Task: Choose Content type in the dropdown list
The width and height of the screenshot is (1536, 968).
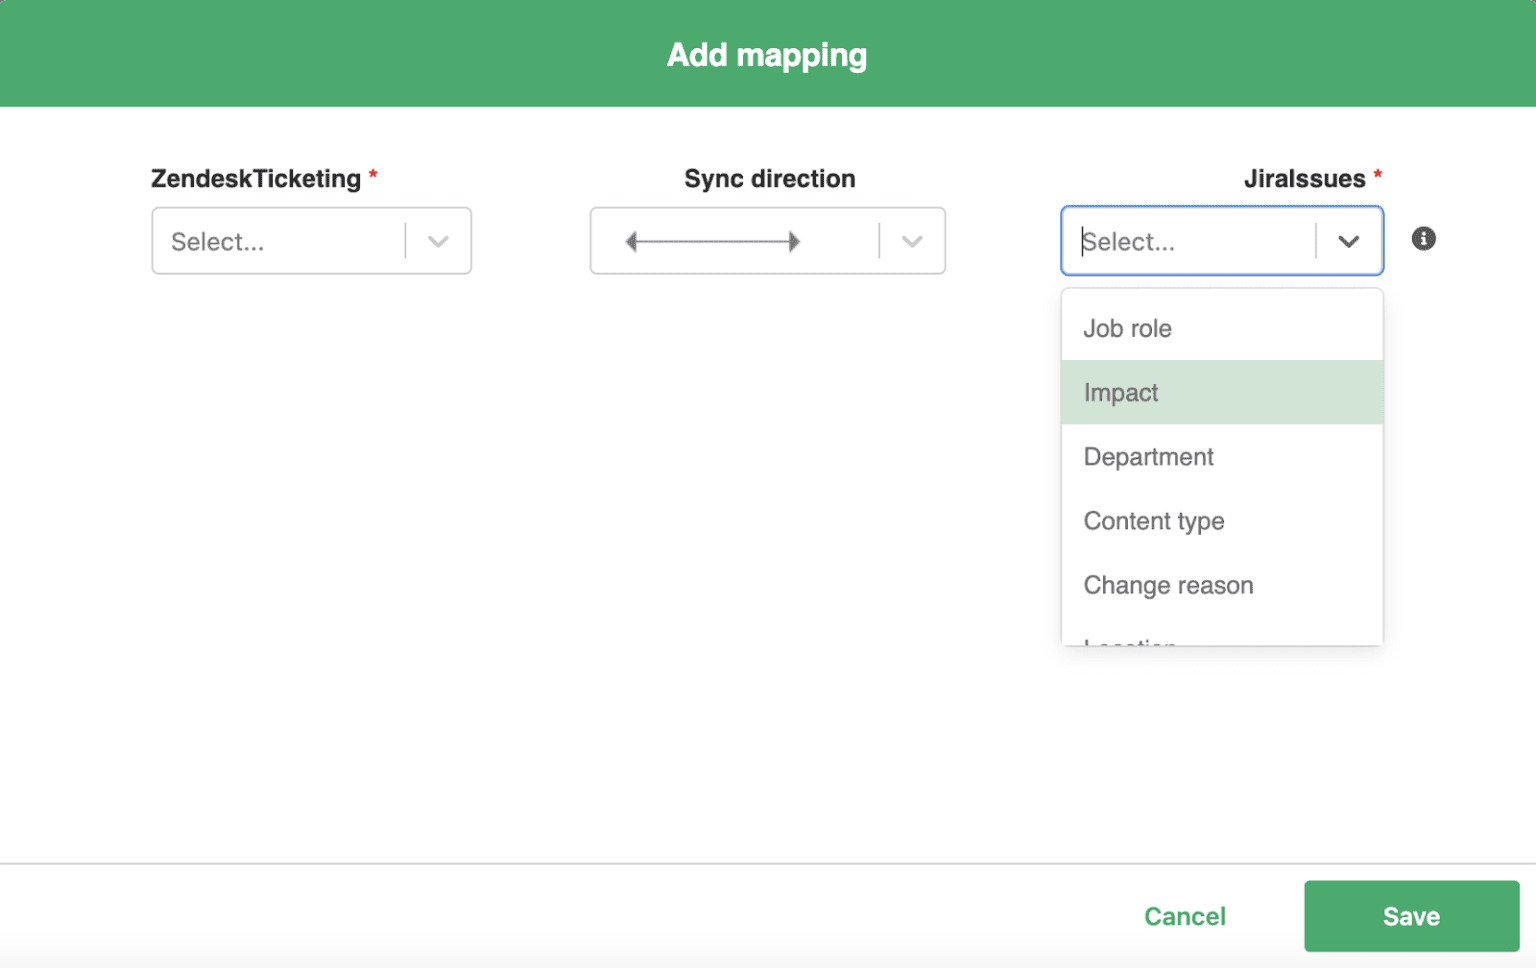Action: coord(1153,521)
